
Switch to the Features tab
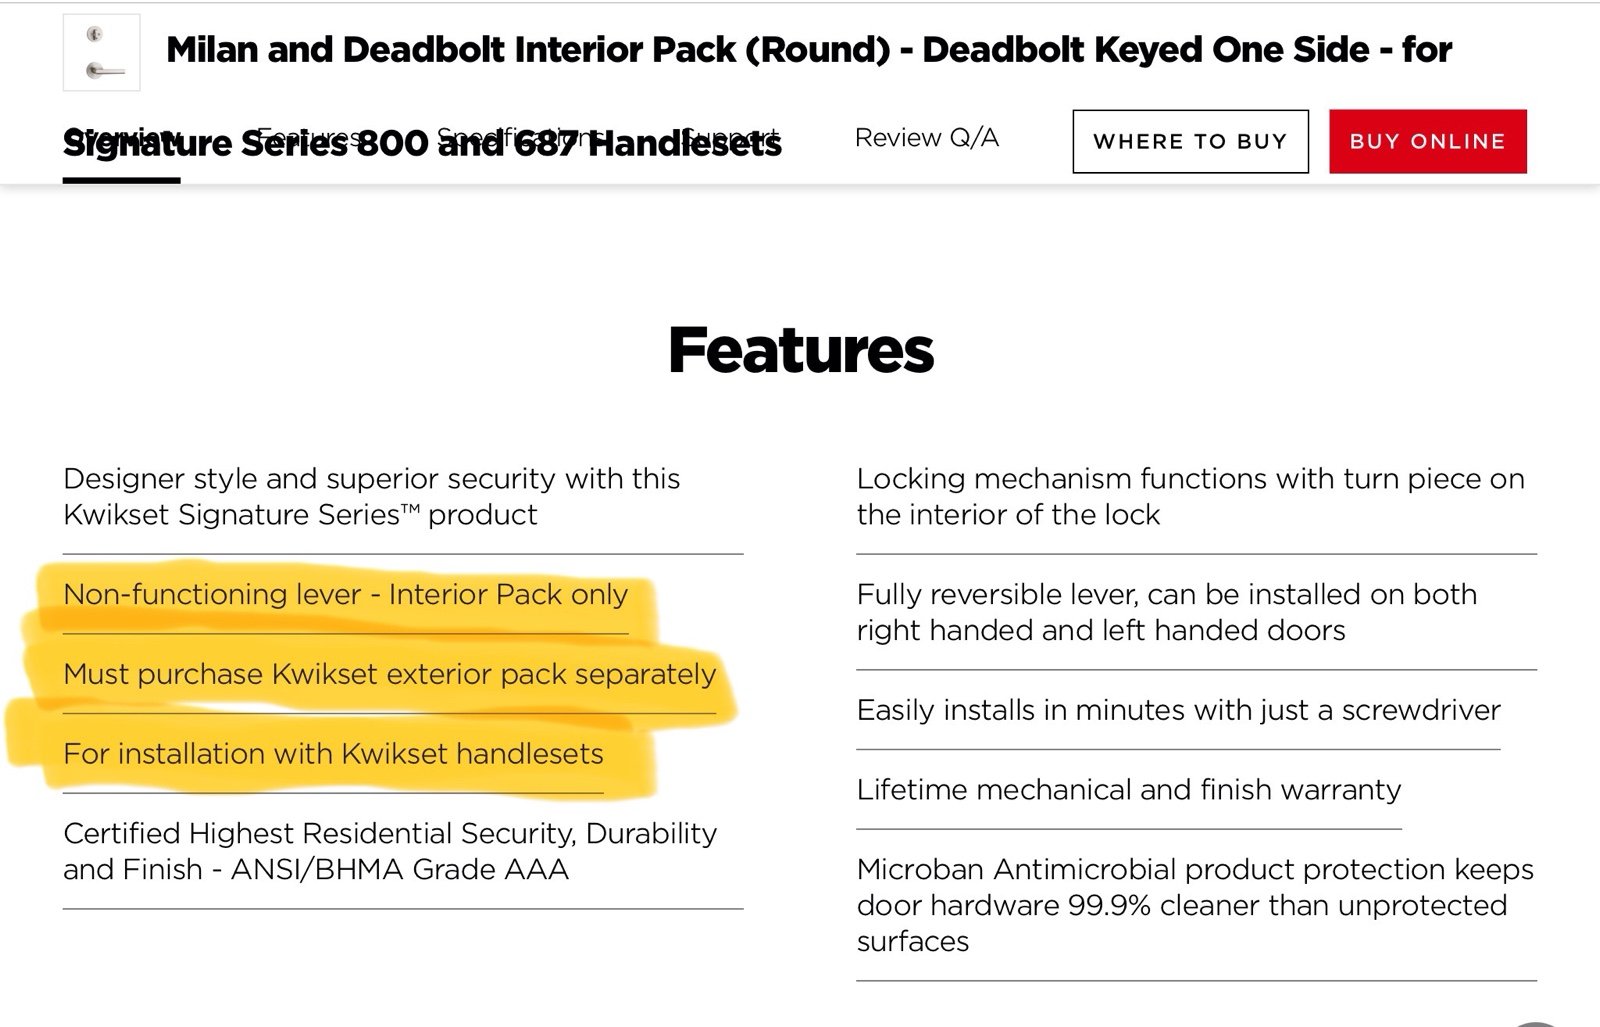tap(309, 137)
